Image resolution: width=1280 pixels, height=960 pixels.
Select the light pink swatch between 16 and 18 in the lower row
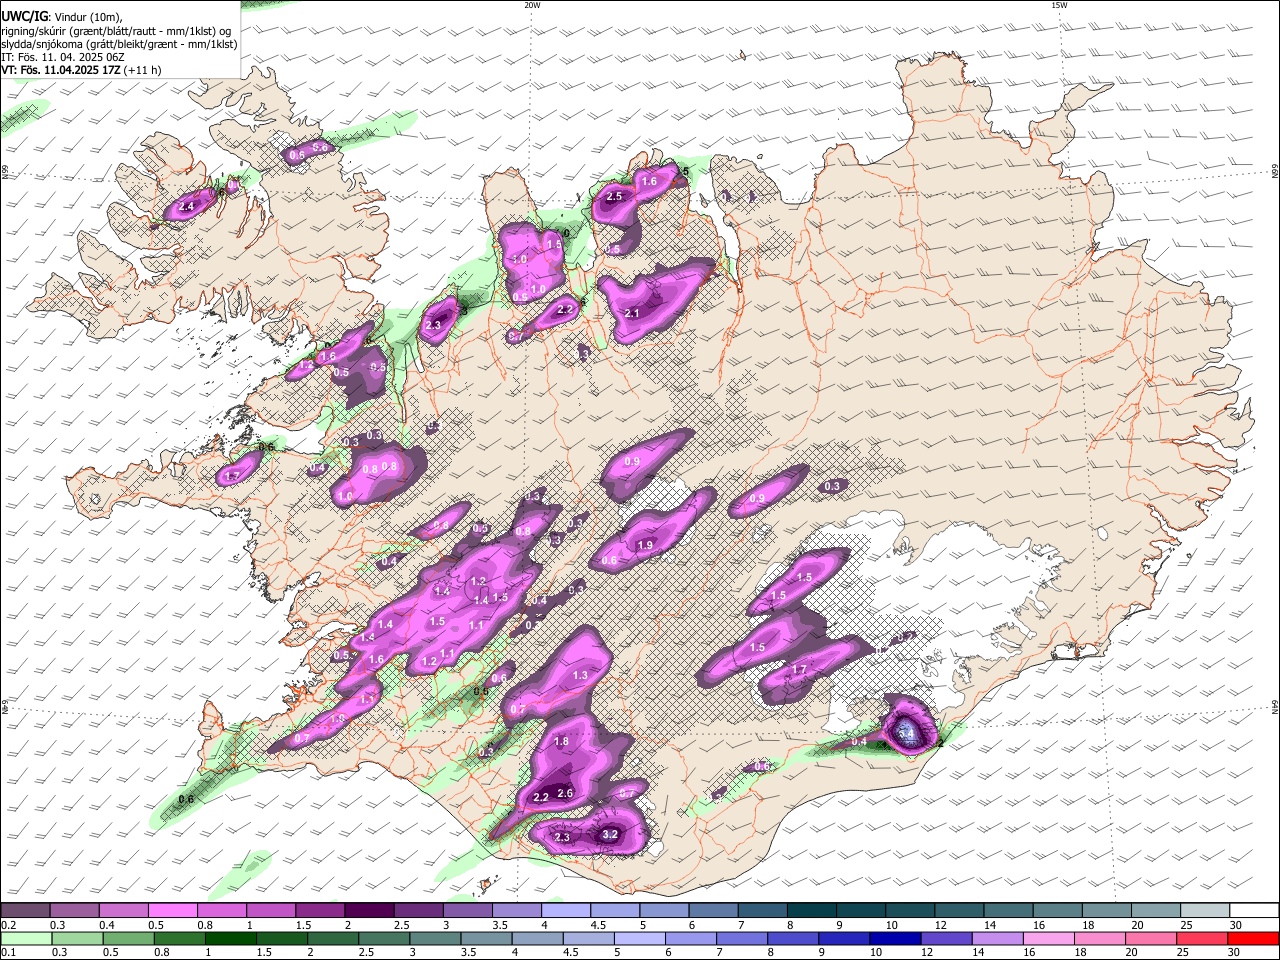click(x=1049, y=939)
